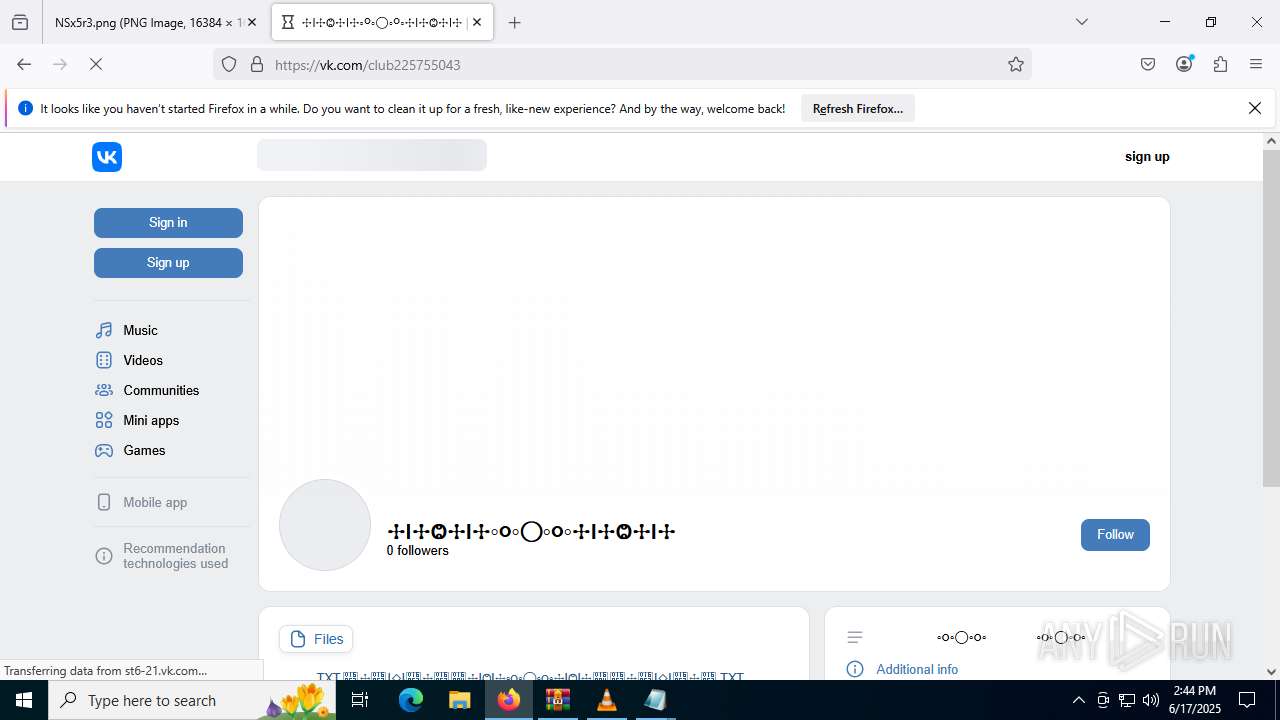Dismiss the Firefox notification bar

[1255, 108]
